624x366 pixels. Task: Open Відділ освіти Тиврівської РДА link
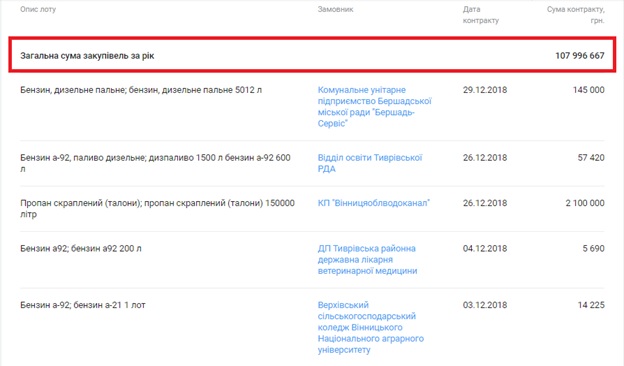tap(370, 163)
